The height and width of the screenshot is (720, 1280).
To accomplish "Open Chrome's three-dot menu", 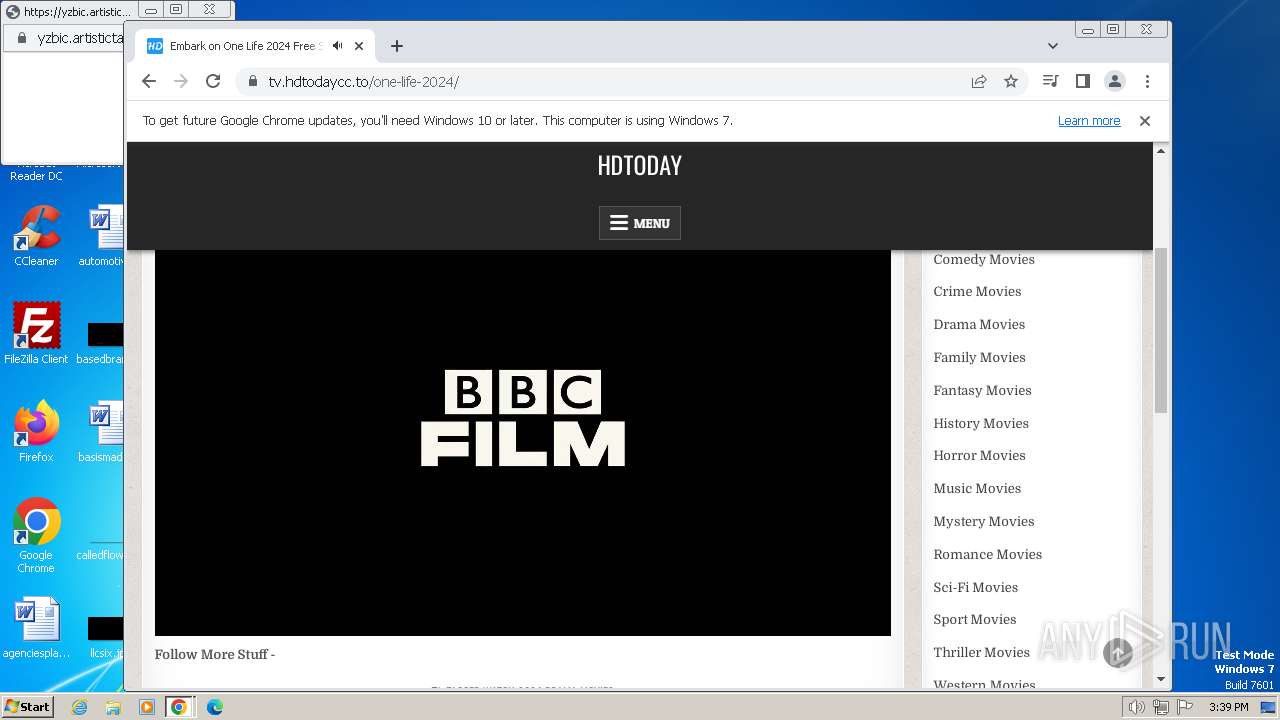I will (x=1147, y=81).
